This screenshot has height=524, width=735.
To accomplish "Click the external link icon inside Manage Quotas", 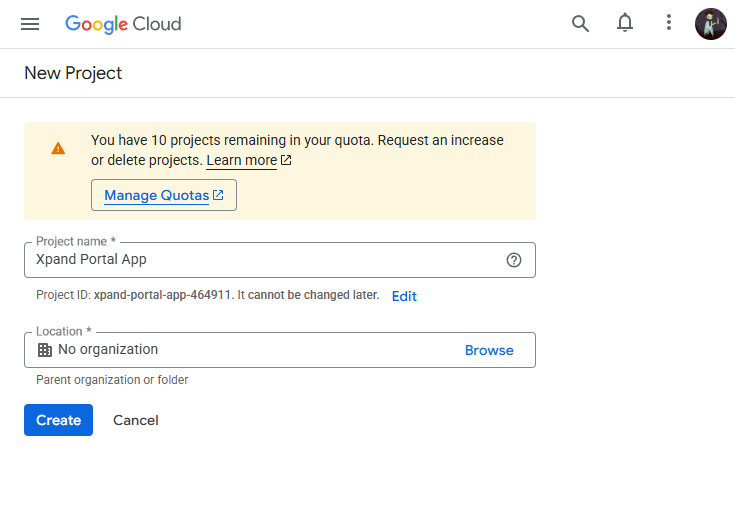I will point(218,195).
